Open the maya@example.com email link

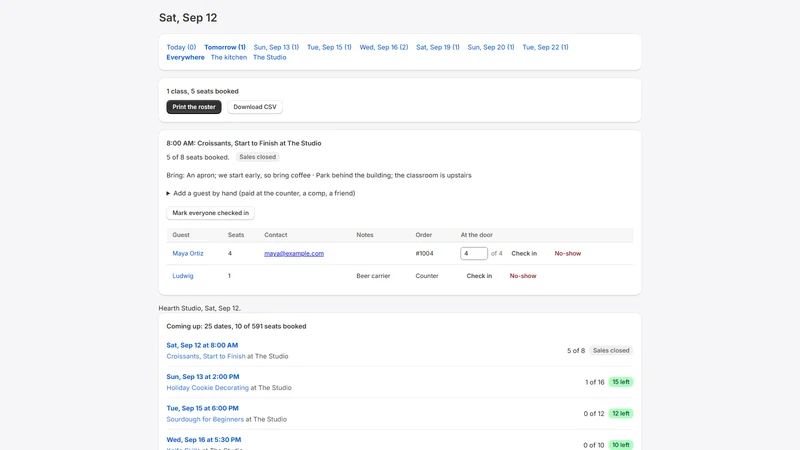[x=294, y=253]
